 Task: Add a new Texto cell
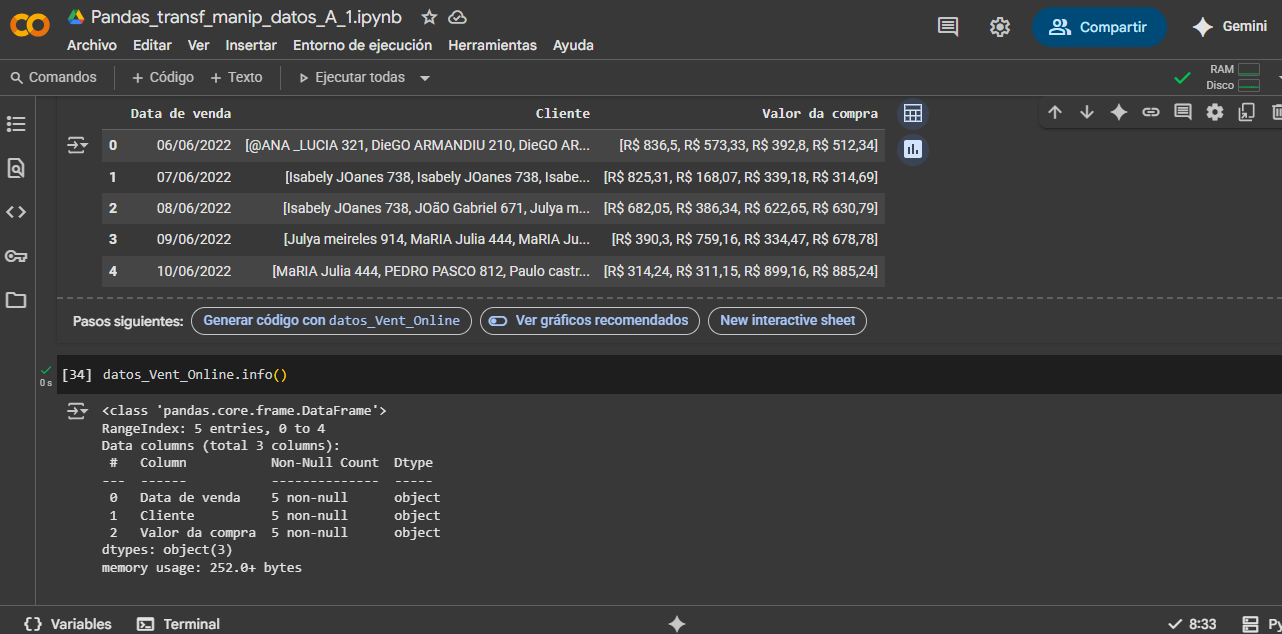(x=236, y=77)
